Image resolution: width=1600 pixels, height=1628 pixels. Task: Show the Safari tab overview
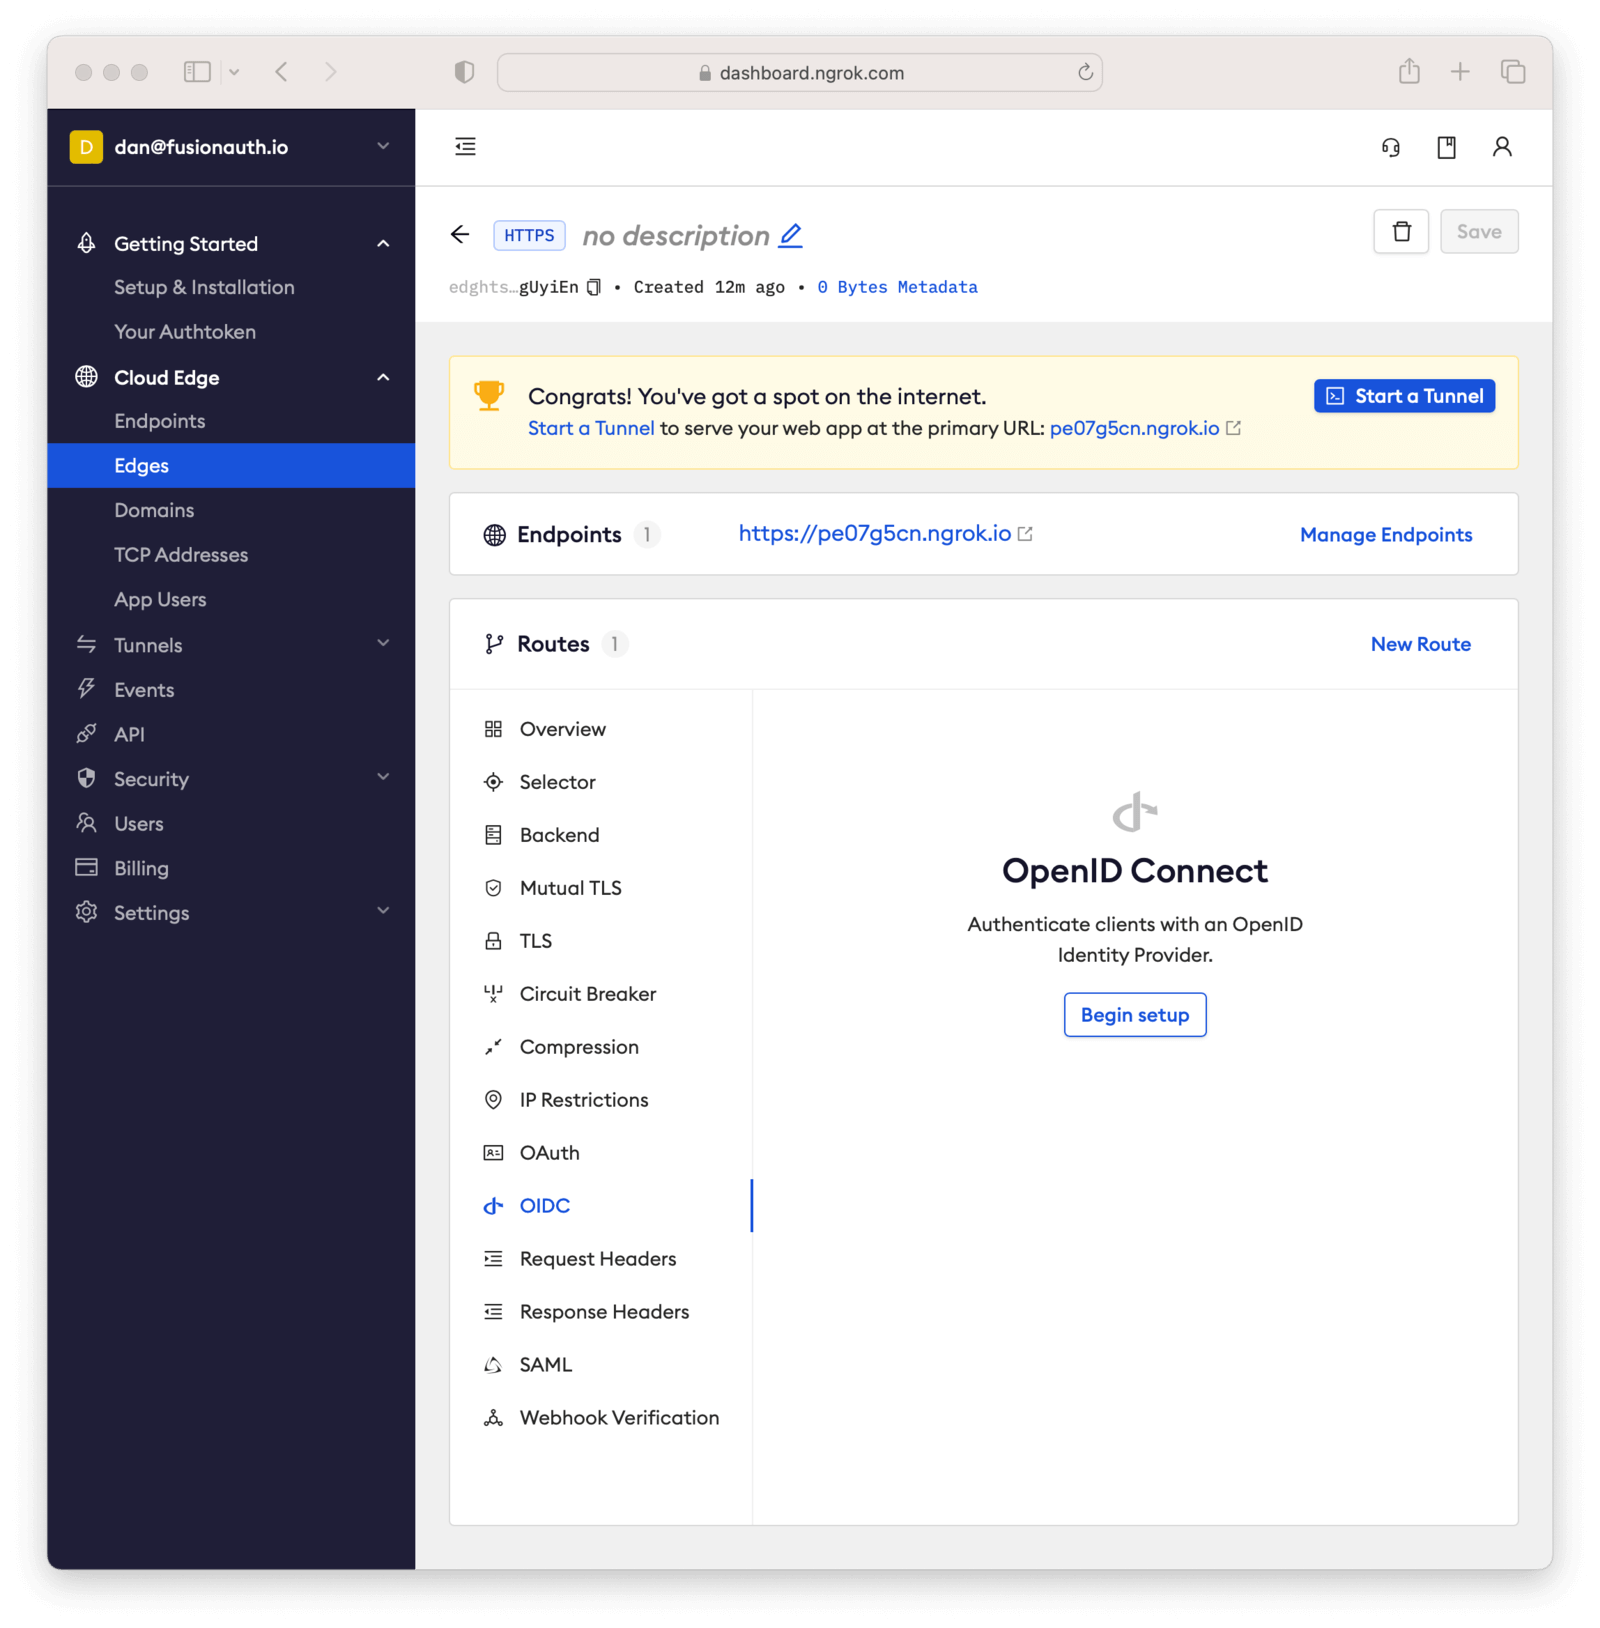(x=1512, y=72)
